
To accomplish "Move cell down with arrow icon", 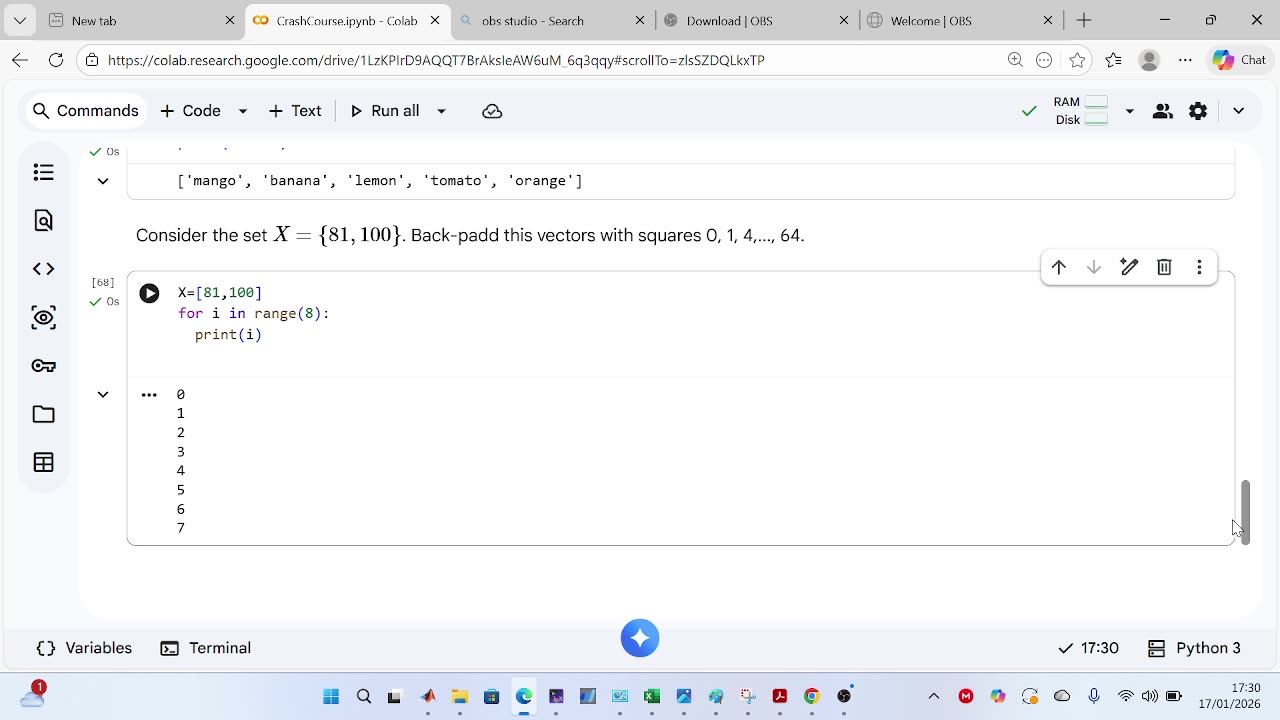I will click(x=1094, y=267).
